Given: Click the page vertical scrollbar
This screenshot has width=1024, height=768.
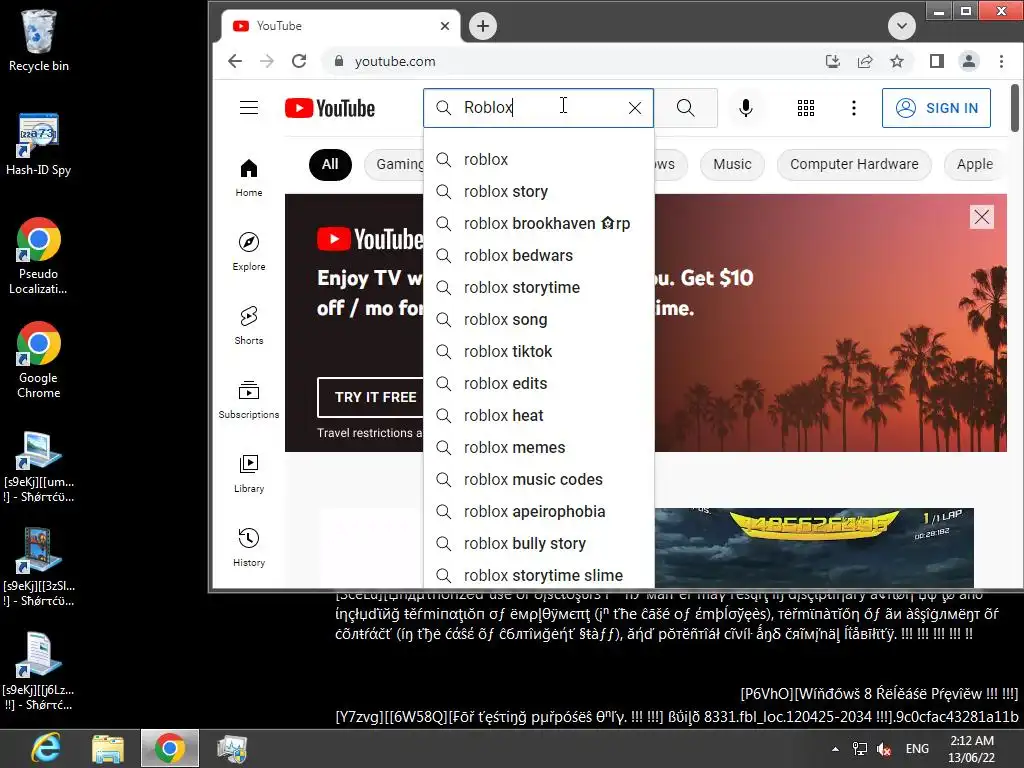Looking at the screenshot, I should [x=1015, y=108].
